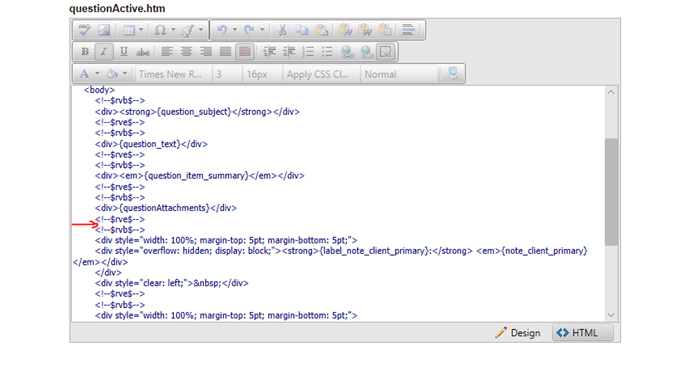Toggle italic formatting
692x379 pixels.
point(104,52)
